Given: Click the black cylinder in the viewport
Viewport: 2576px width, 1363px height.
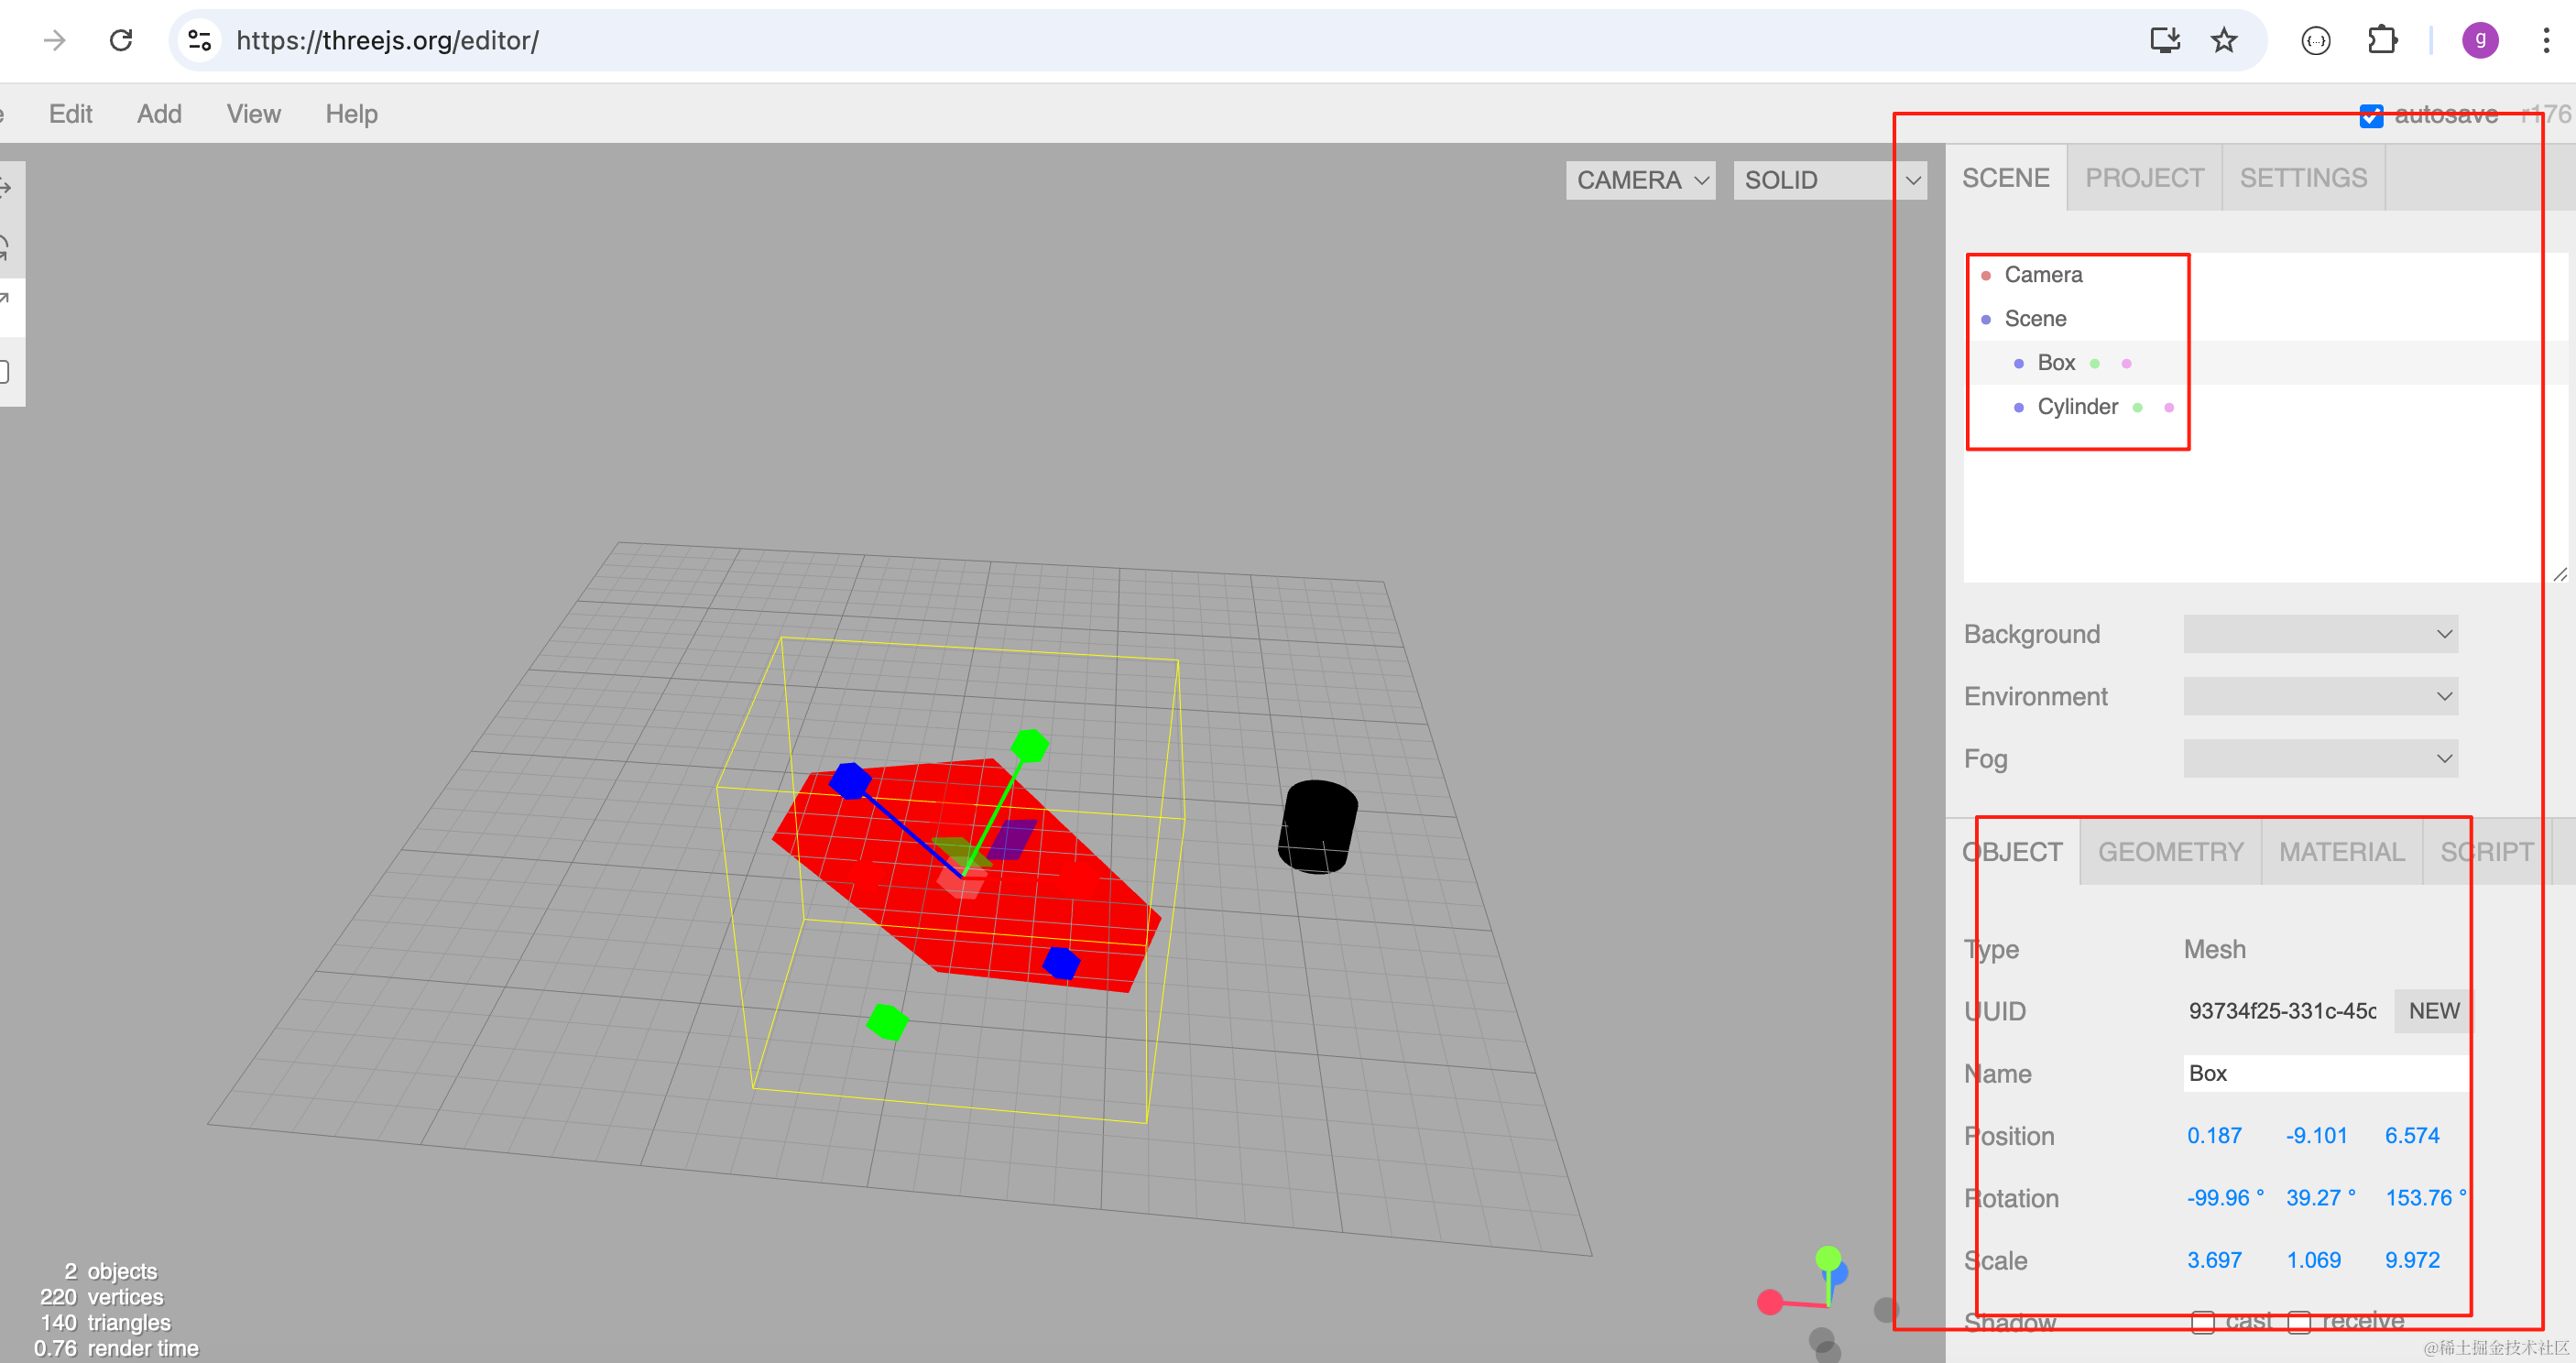Looking at the screenshot, I should [1318, 827].
